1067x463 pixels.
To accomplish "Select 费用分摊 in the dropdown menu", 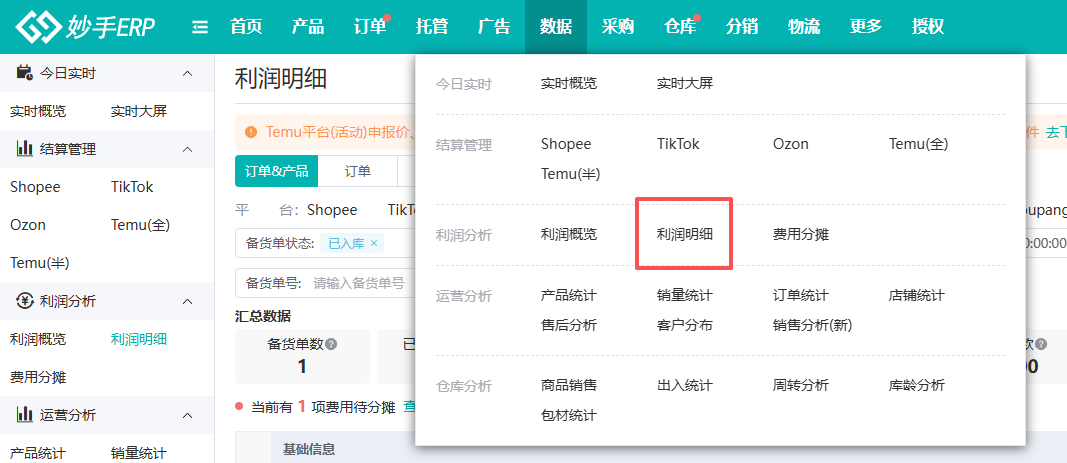I will [800, 234].
